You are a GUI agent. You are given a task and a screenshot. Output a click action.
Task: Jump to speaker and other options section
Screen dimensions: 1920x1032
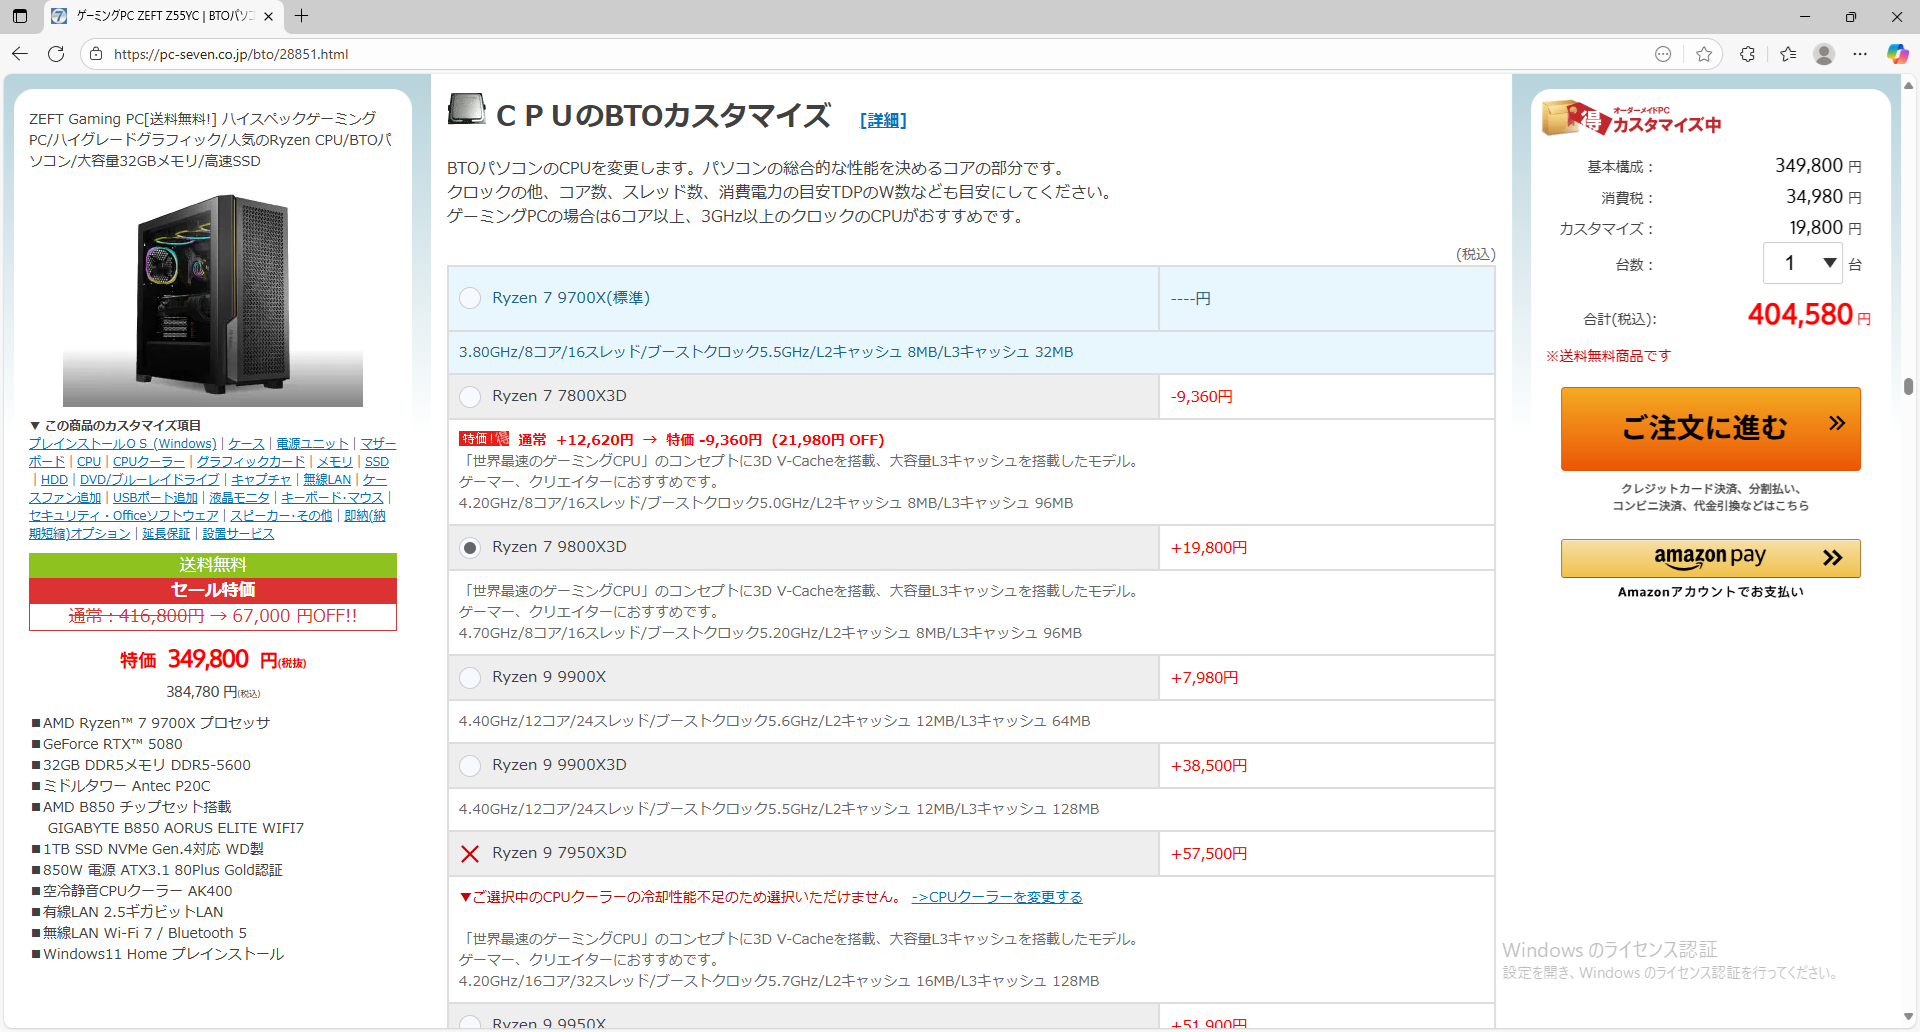pos(281,515)
